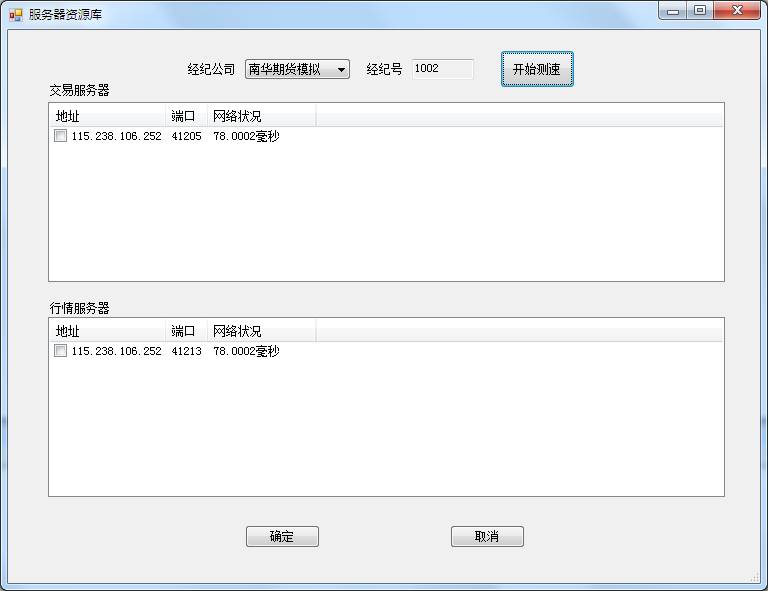Check the trading server row with port 41205

pyautogui.click(x=61, y=136)
